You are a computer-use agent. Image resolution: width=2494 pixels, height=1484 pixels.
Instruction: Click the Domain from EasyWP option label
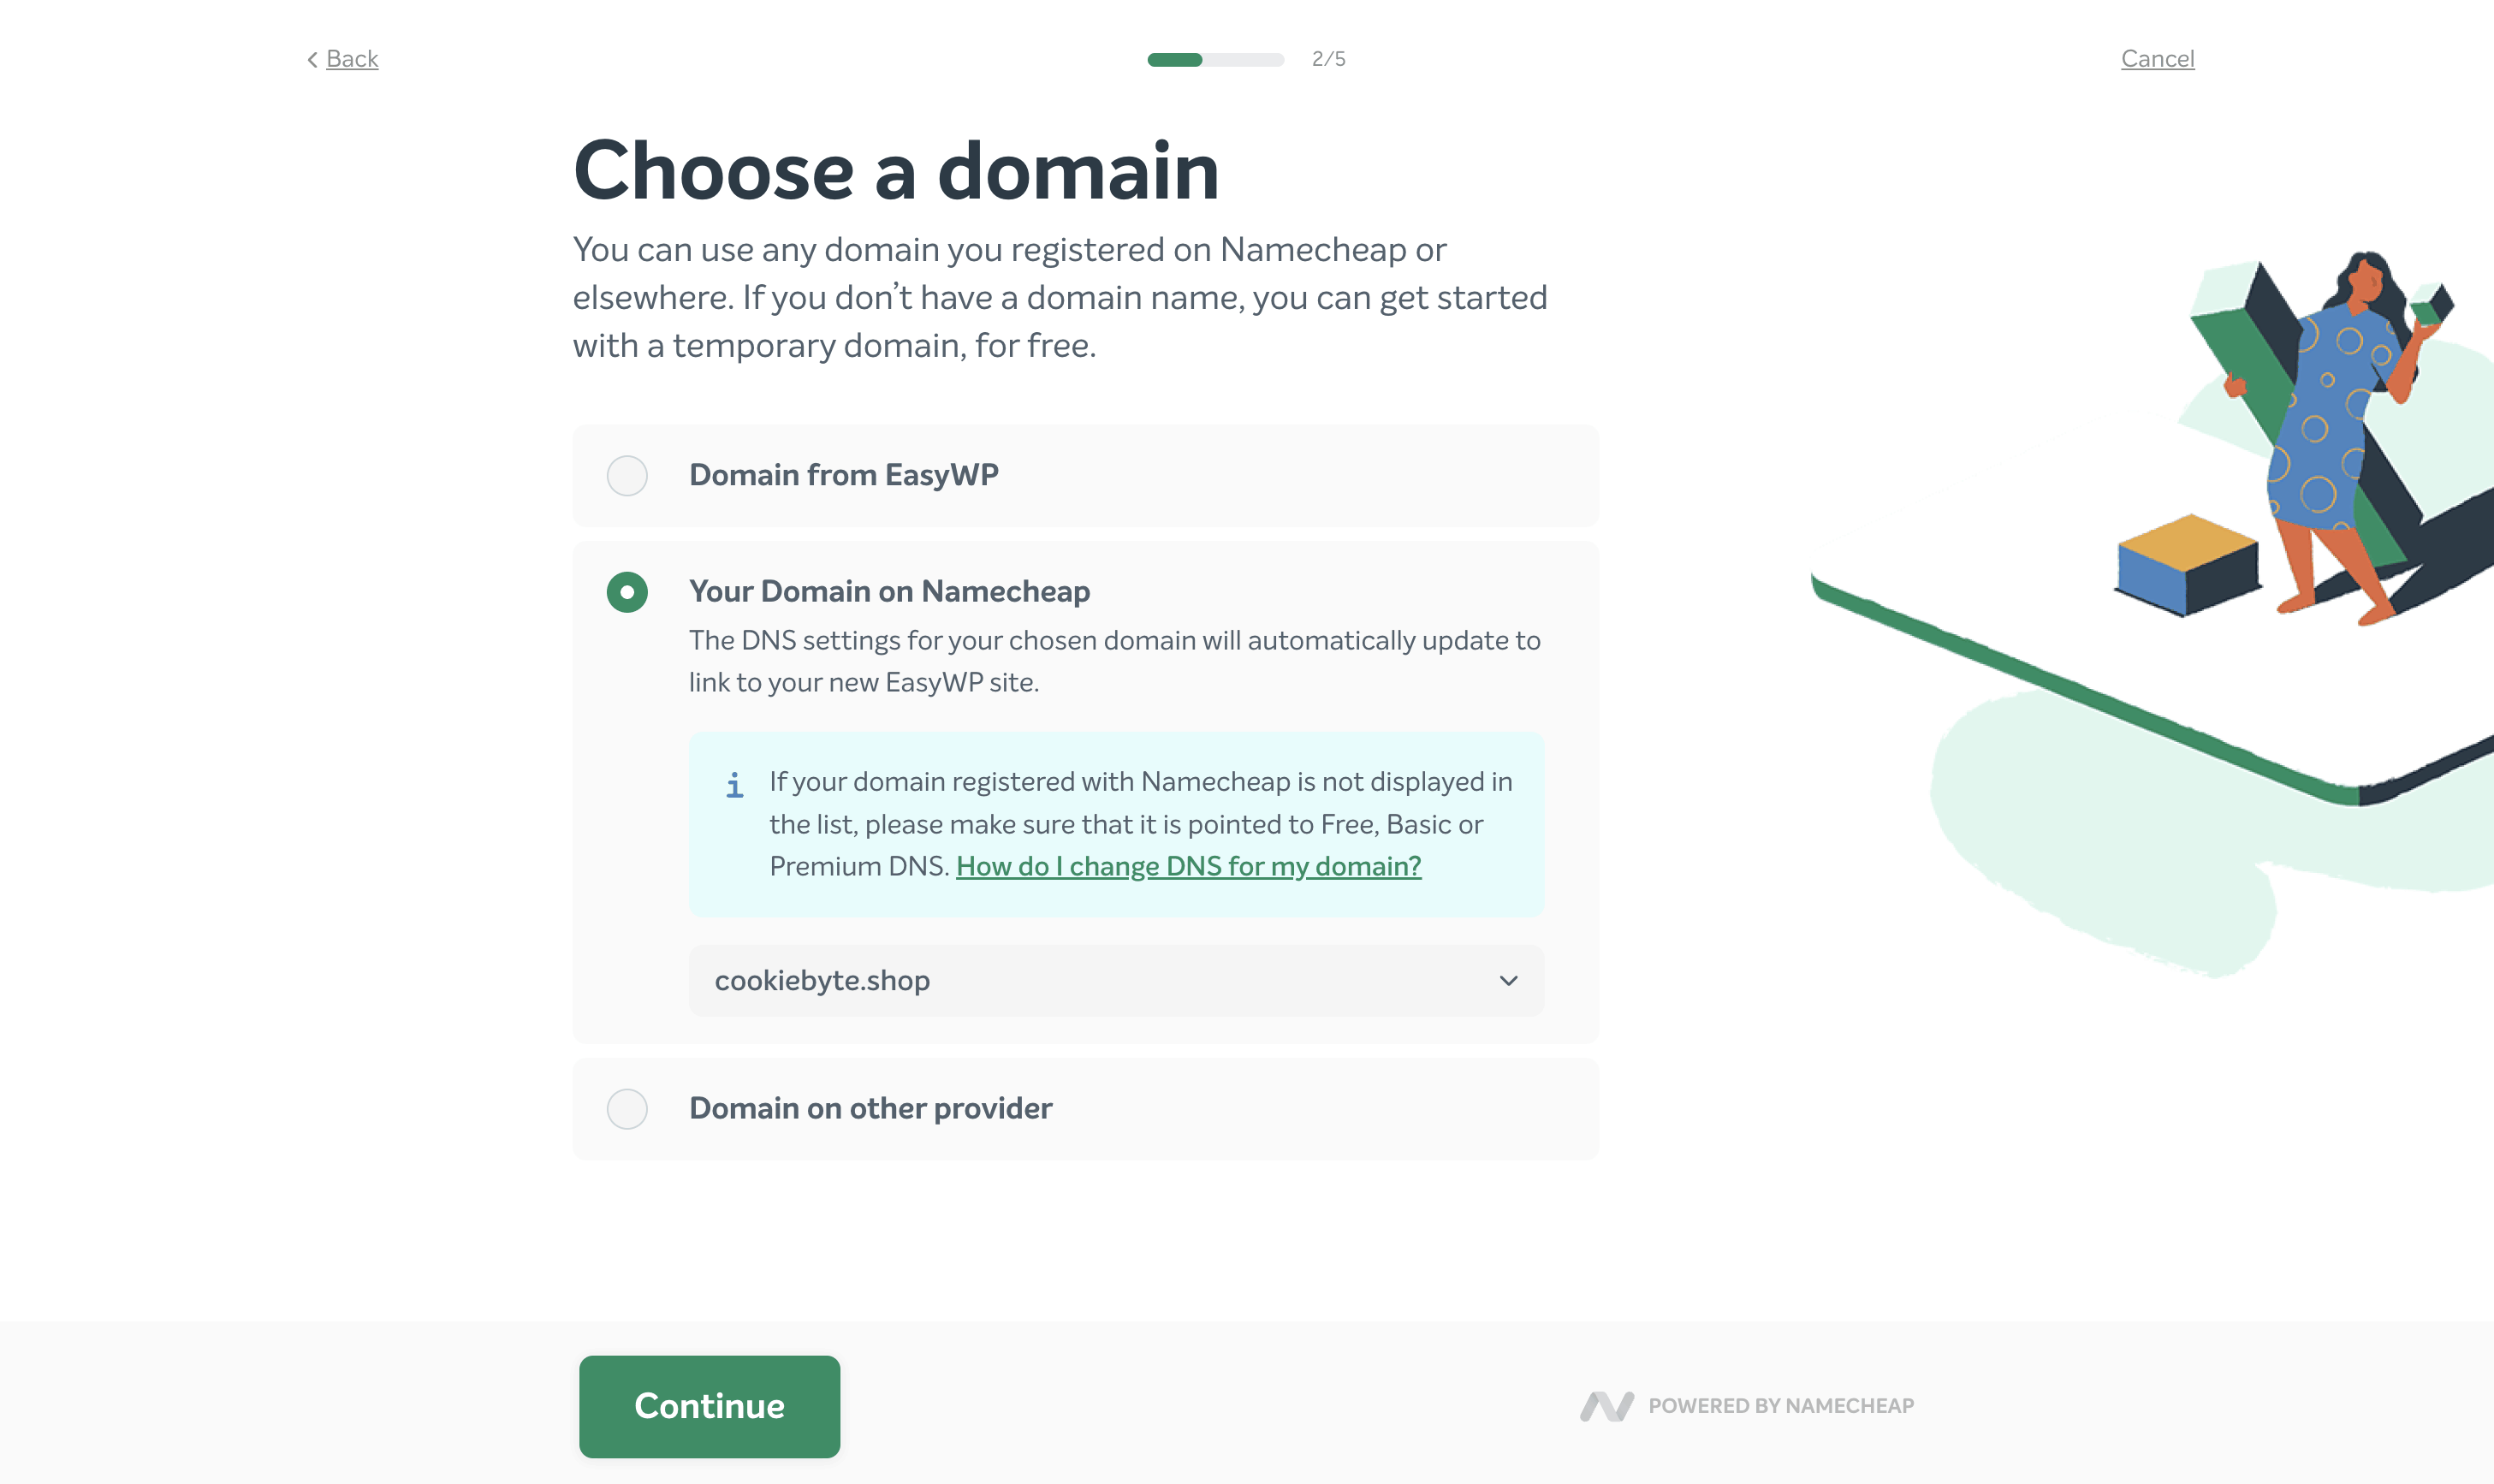[843, 475]
